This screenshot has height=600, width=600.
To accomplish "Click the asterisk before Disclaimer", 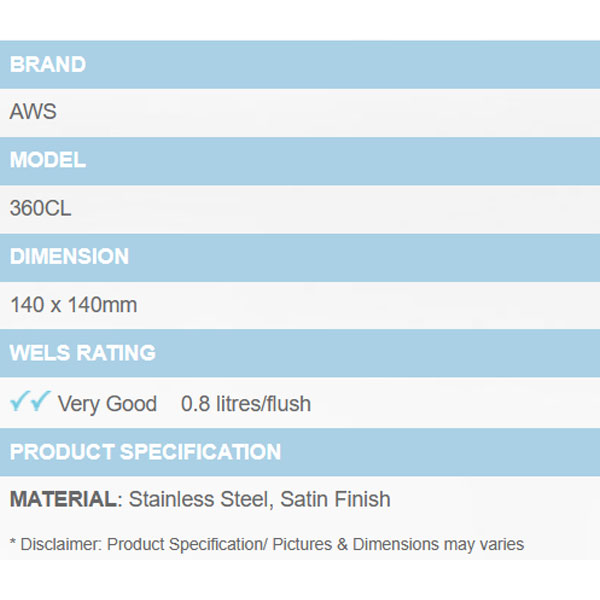I will pyautogui.click(x=13, y=545).
